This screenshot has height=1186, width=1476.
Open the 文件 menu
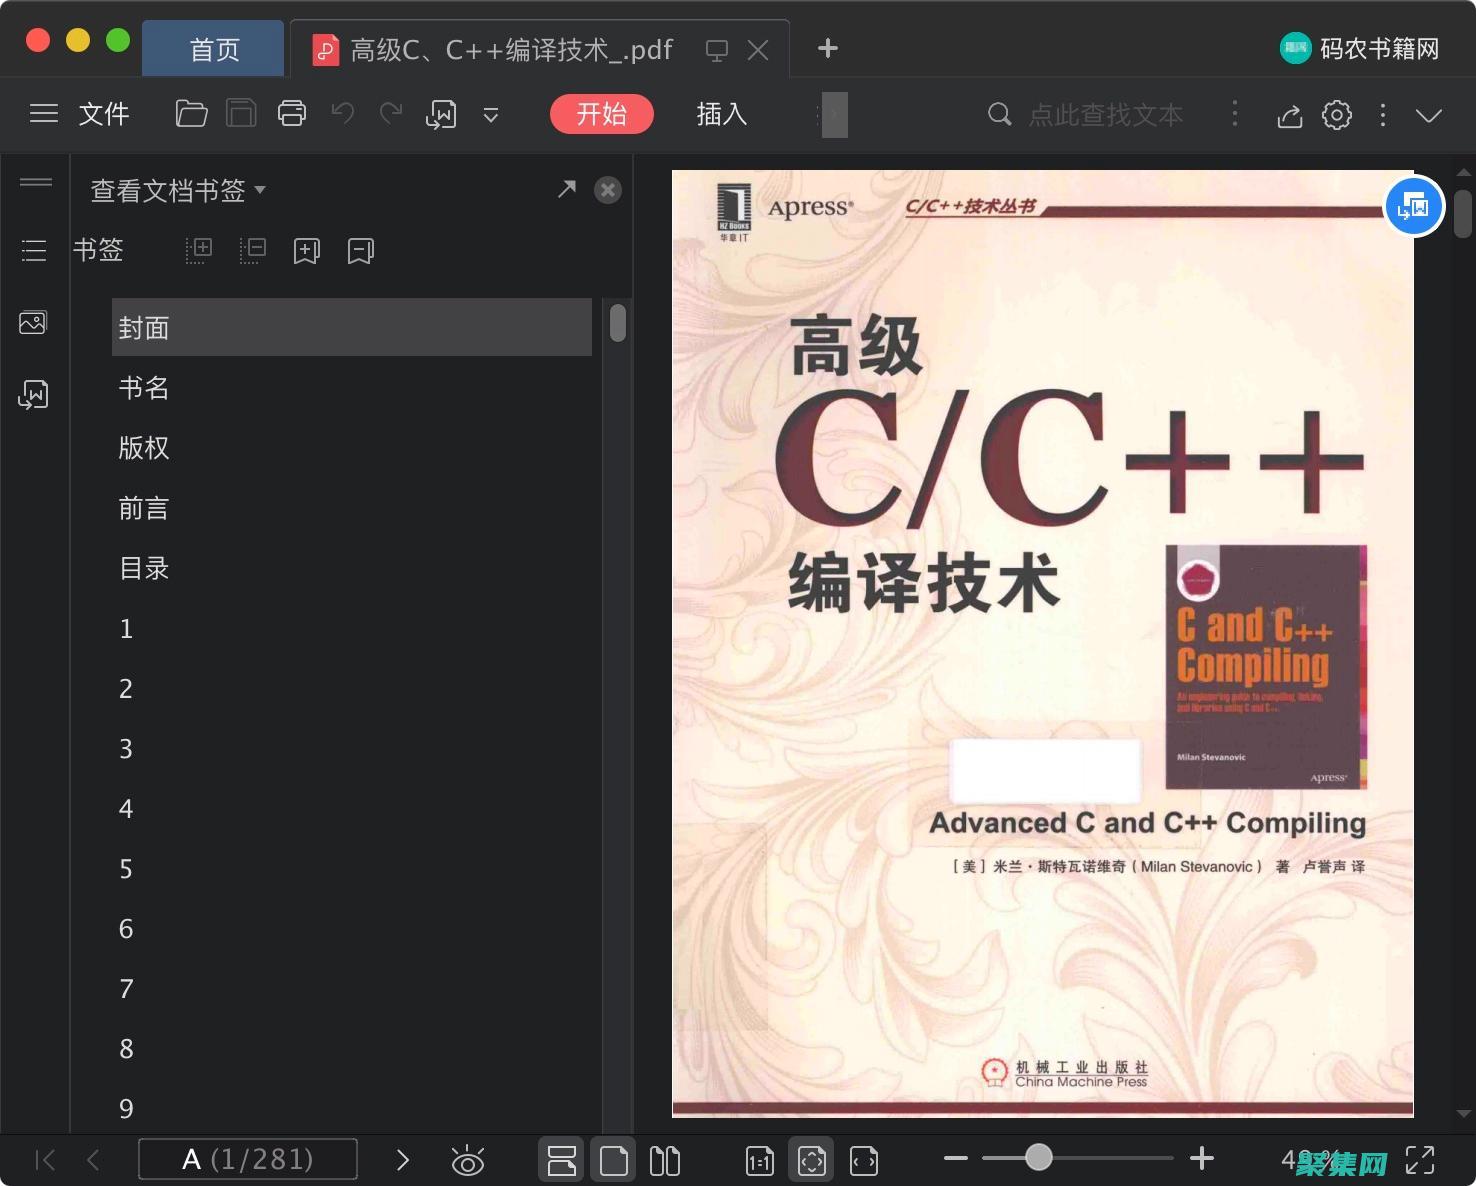[x=104, y=114]
